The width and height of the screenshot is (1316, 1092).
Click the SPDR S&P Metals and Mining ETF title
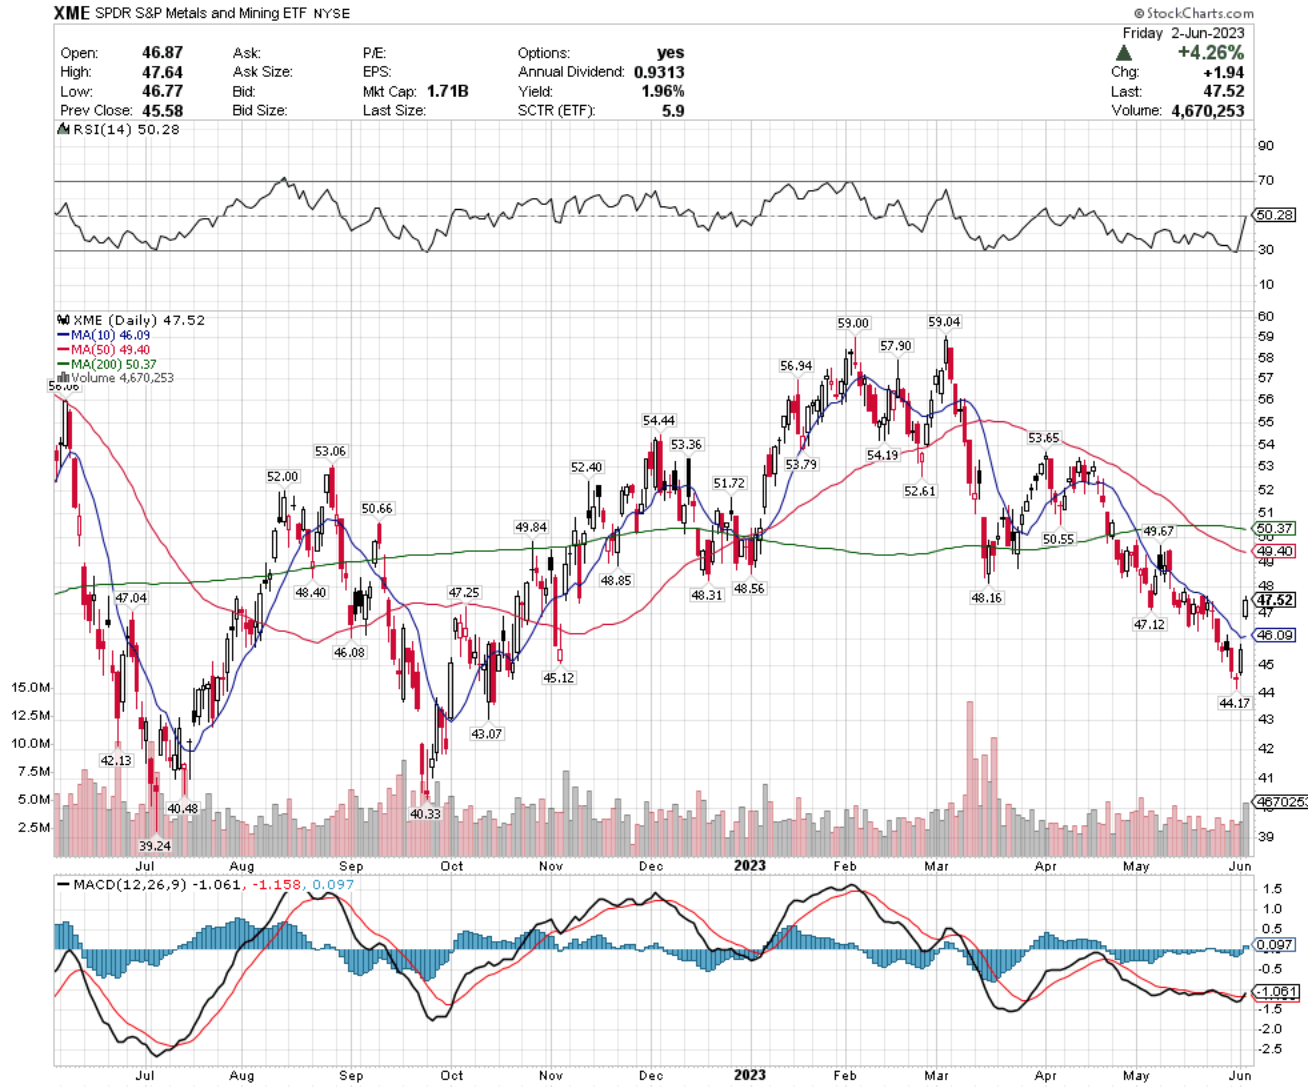(201, 14)
